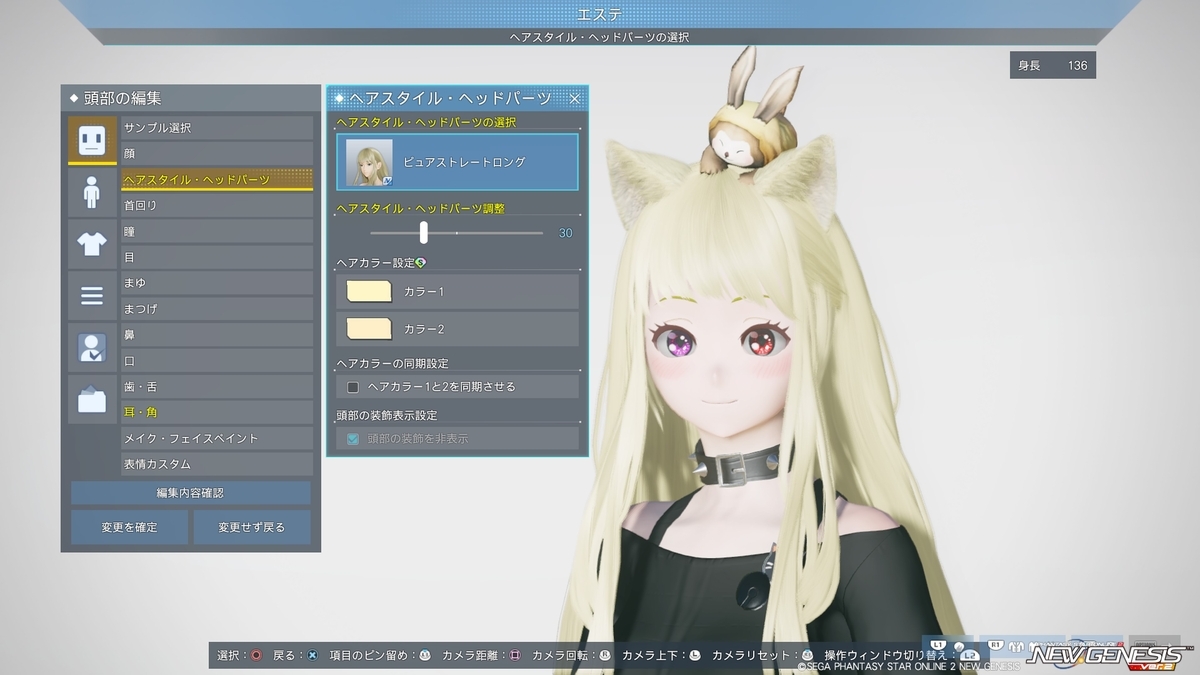Open サンプル選択 menu item
This screenshot has width=1200, height=675.
point(217,128)
